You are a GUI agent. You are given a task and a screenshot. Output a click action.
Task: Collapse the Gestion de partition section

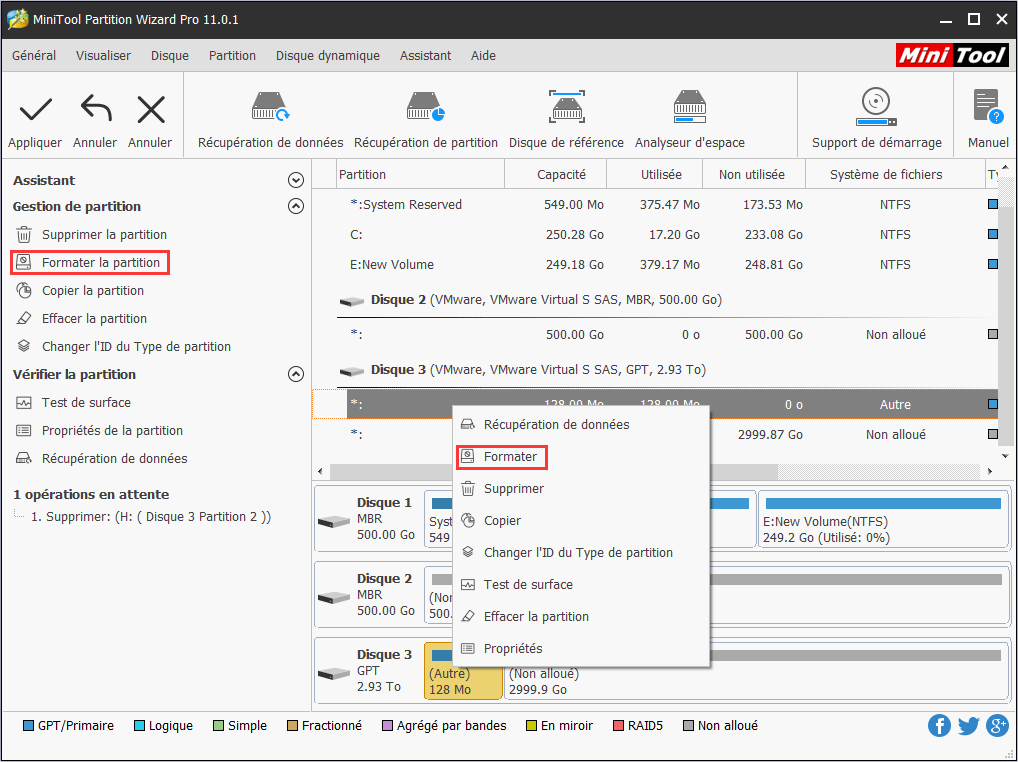coord(295,207)
